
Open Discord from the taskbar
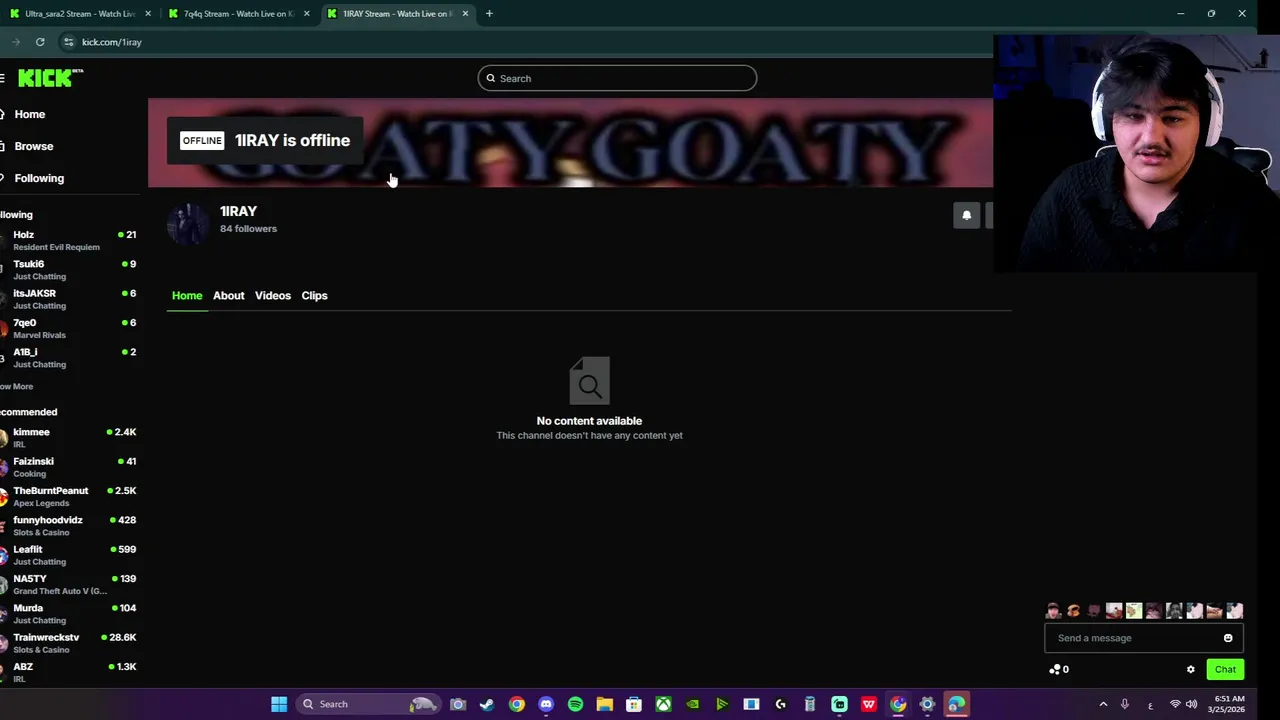pyautogui.click(x=546, y=704)
